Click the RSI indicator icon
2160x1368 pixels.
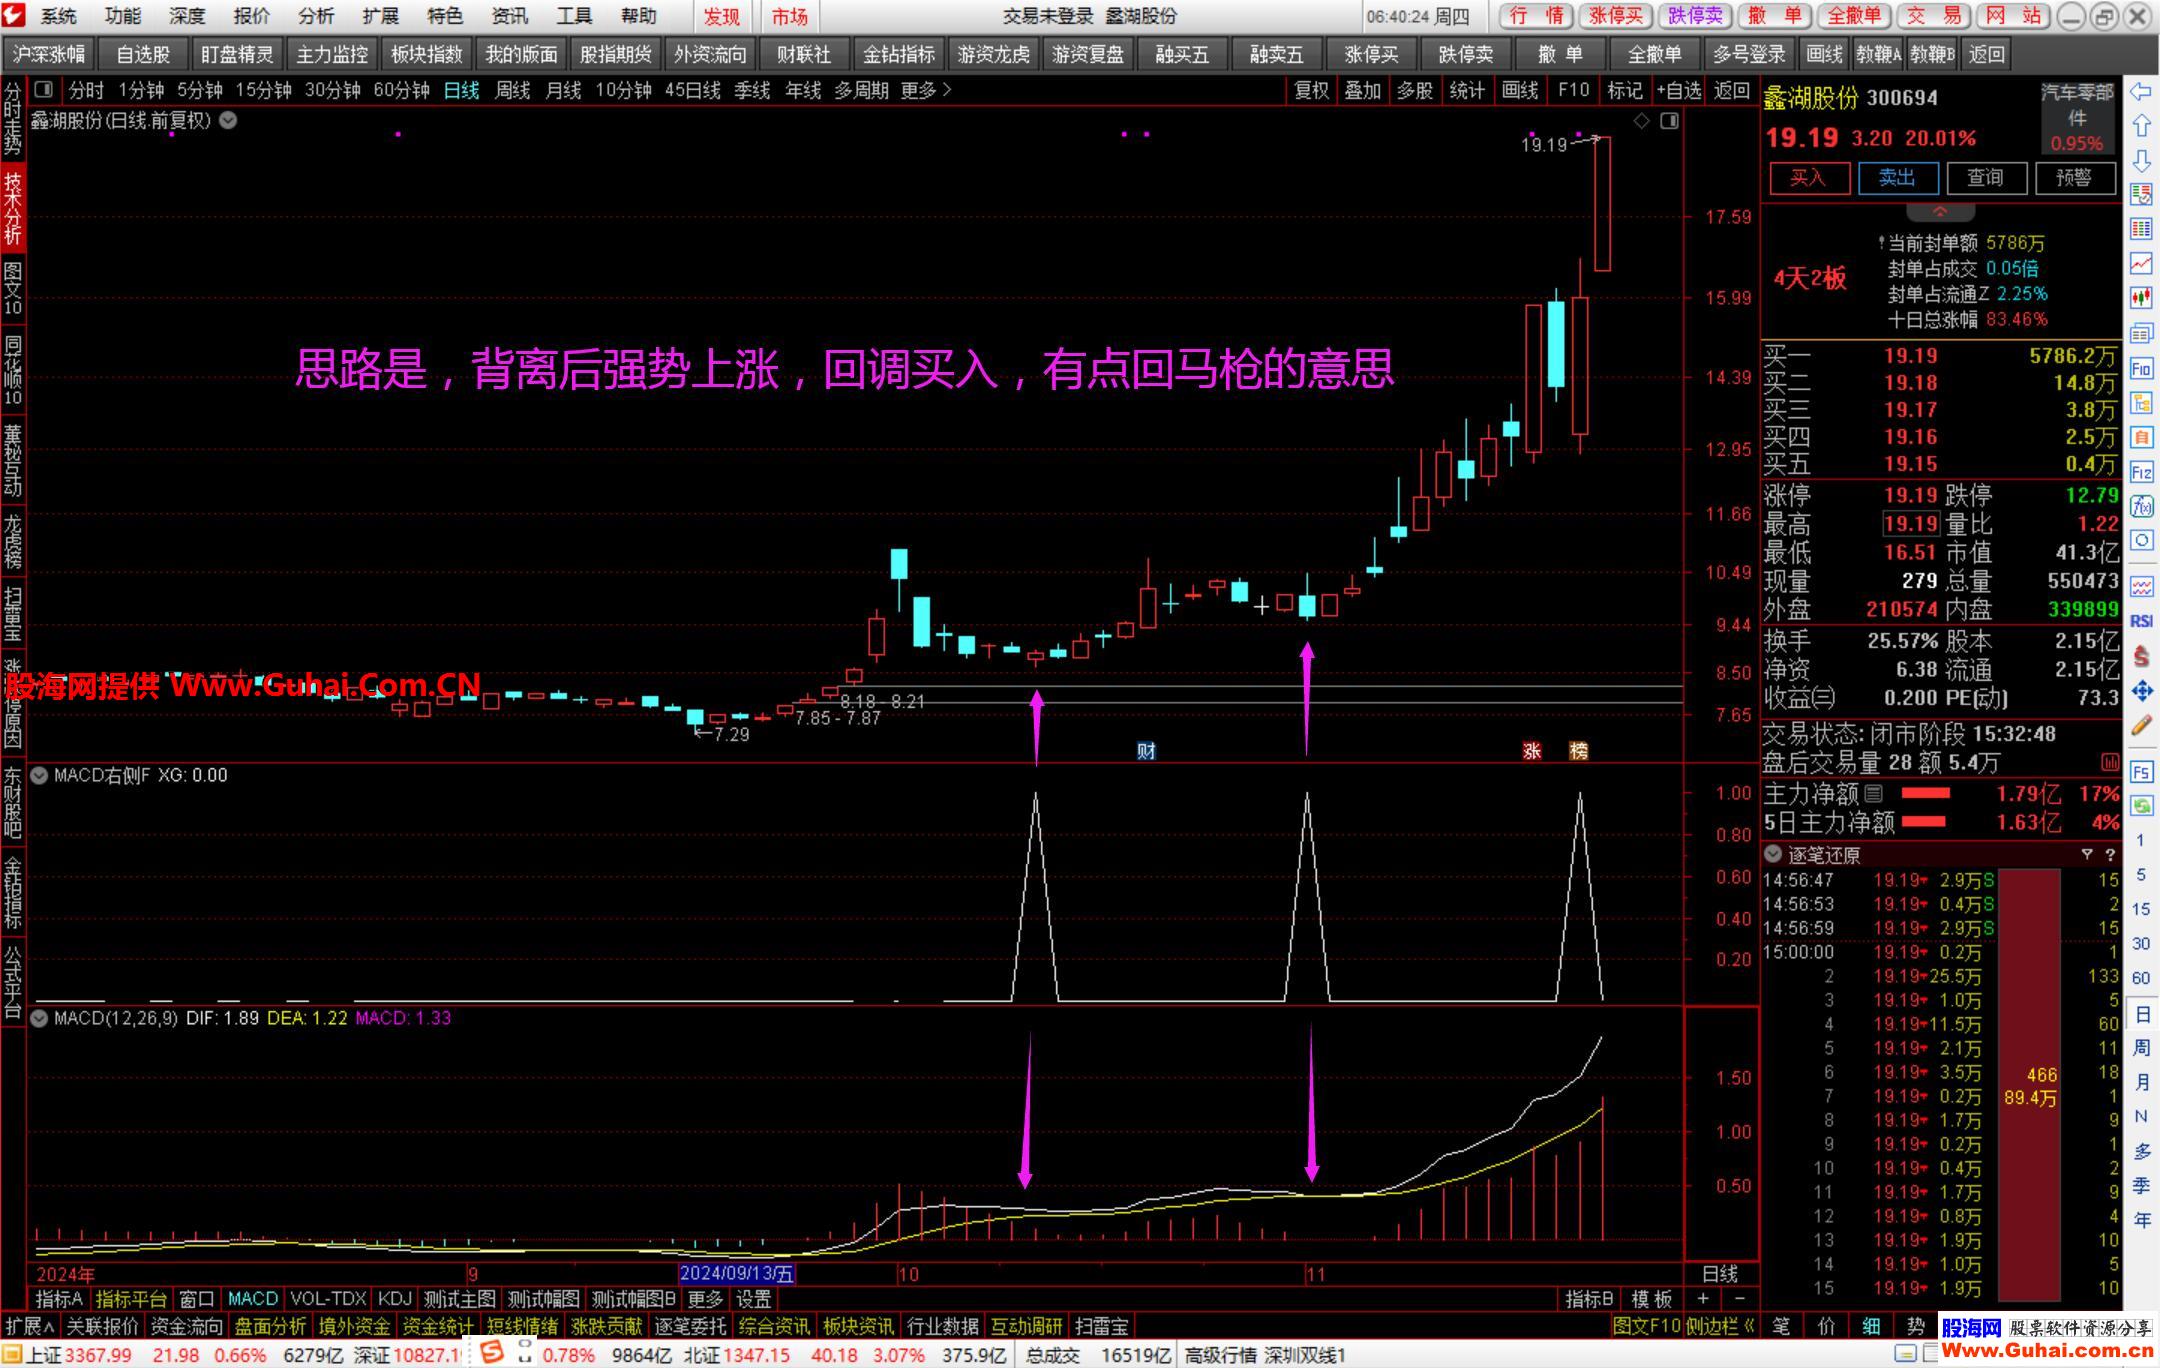2141,621
